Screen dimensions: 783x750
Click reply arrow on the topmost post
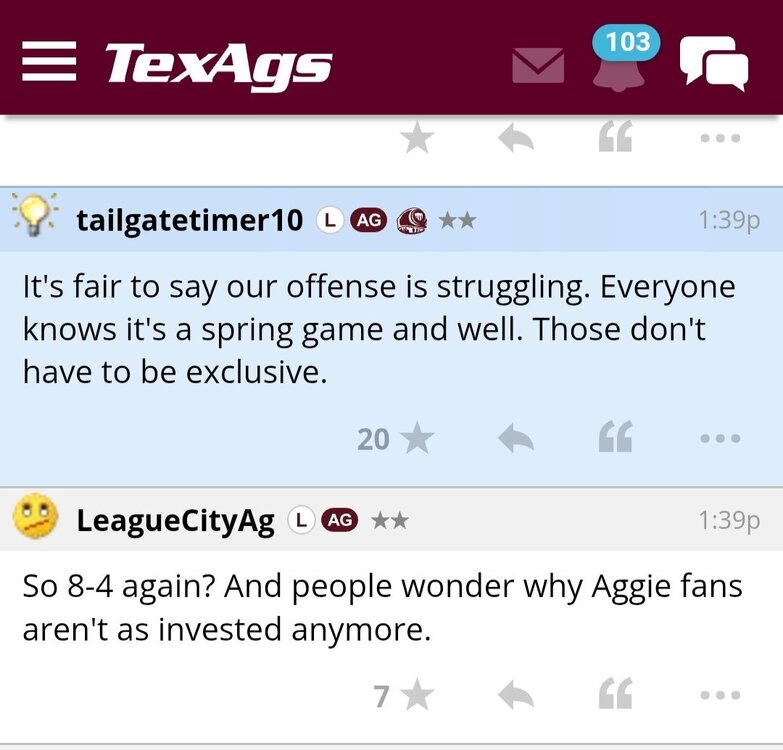515,139
